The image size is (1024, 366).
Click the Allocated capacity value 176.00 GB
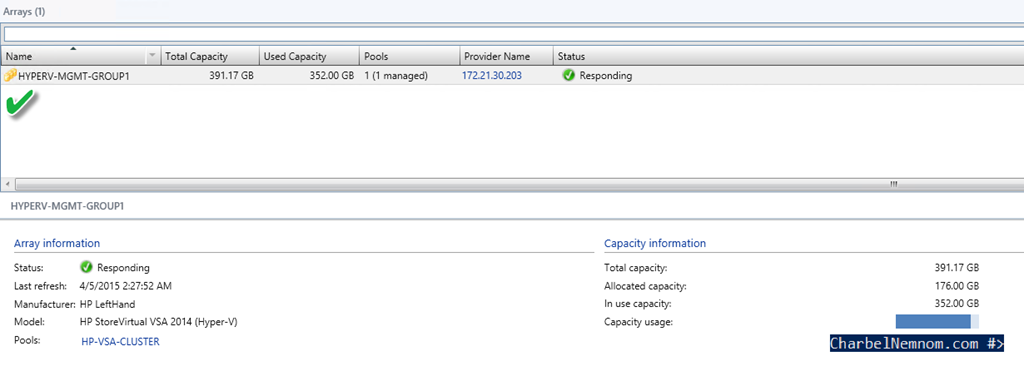pos(957,286)
